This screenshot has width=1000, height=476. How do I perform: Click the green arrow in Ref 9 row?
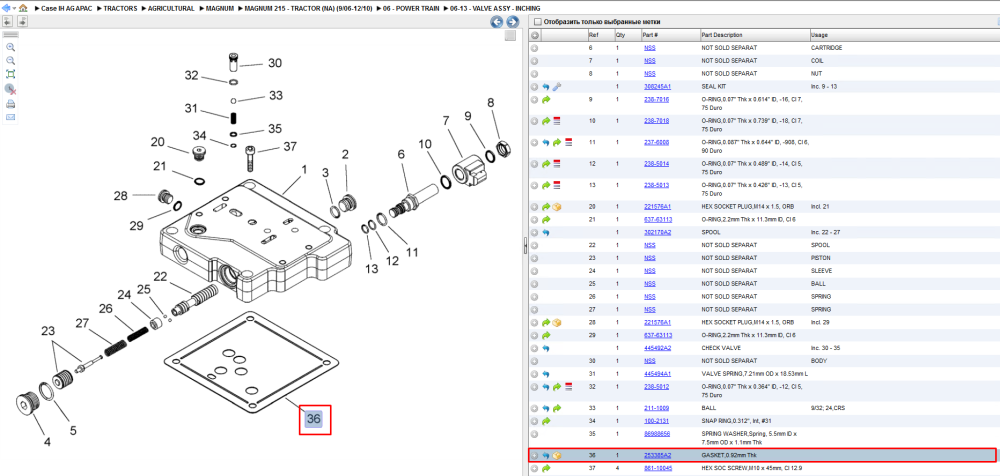point(546,100)
